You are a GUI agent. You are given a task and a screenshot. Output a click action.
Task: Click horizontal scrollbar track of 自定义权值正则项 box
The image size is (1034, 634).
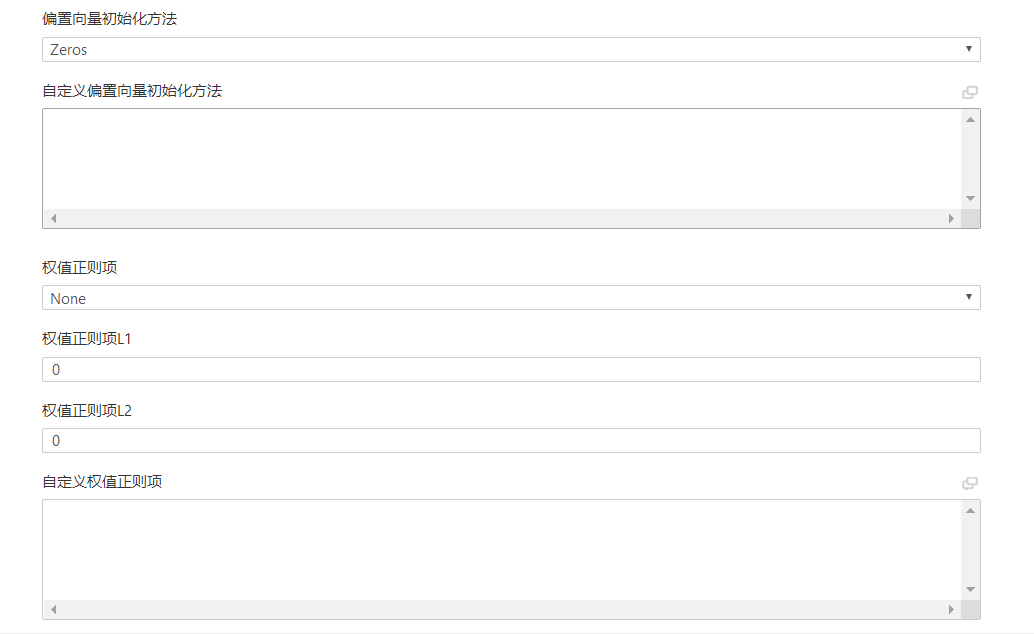tap(502, 610)
